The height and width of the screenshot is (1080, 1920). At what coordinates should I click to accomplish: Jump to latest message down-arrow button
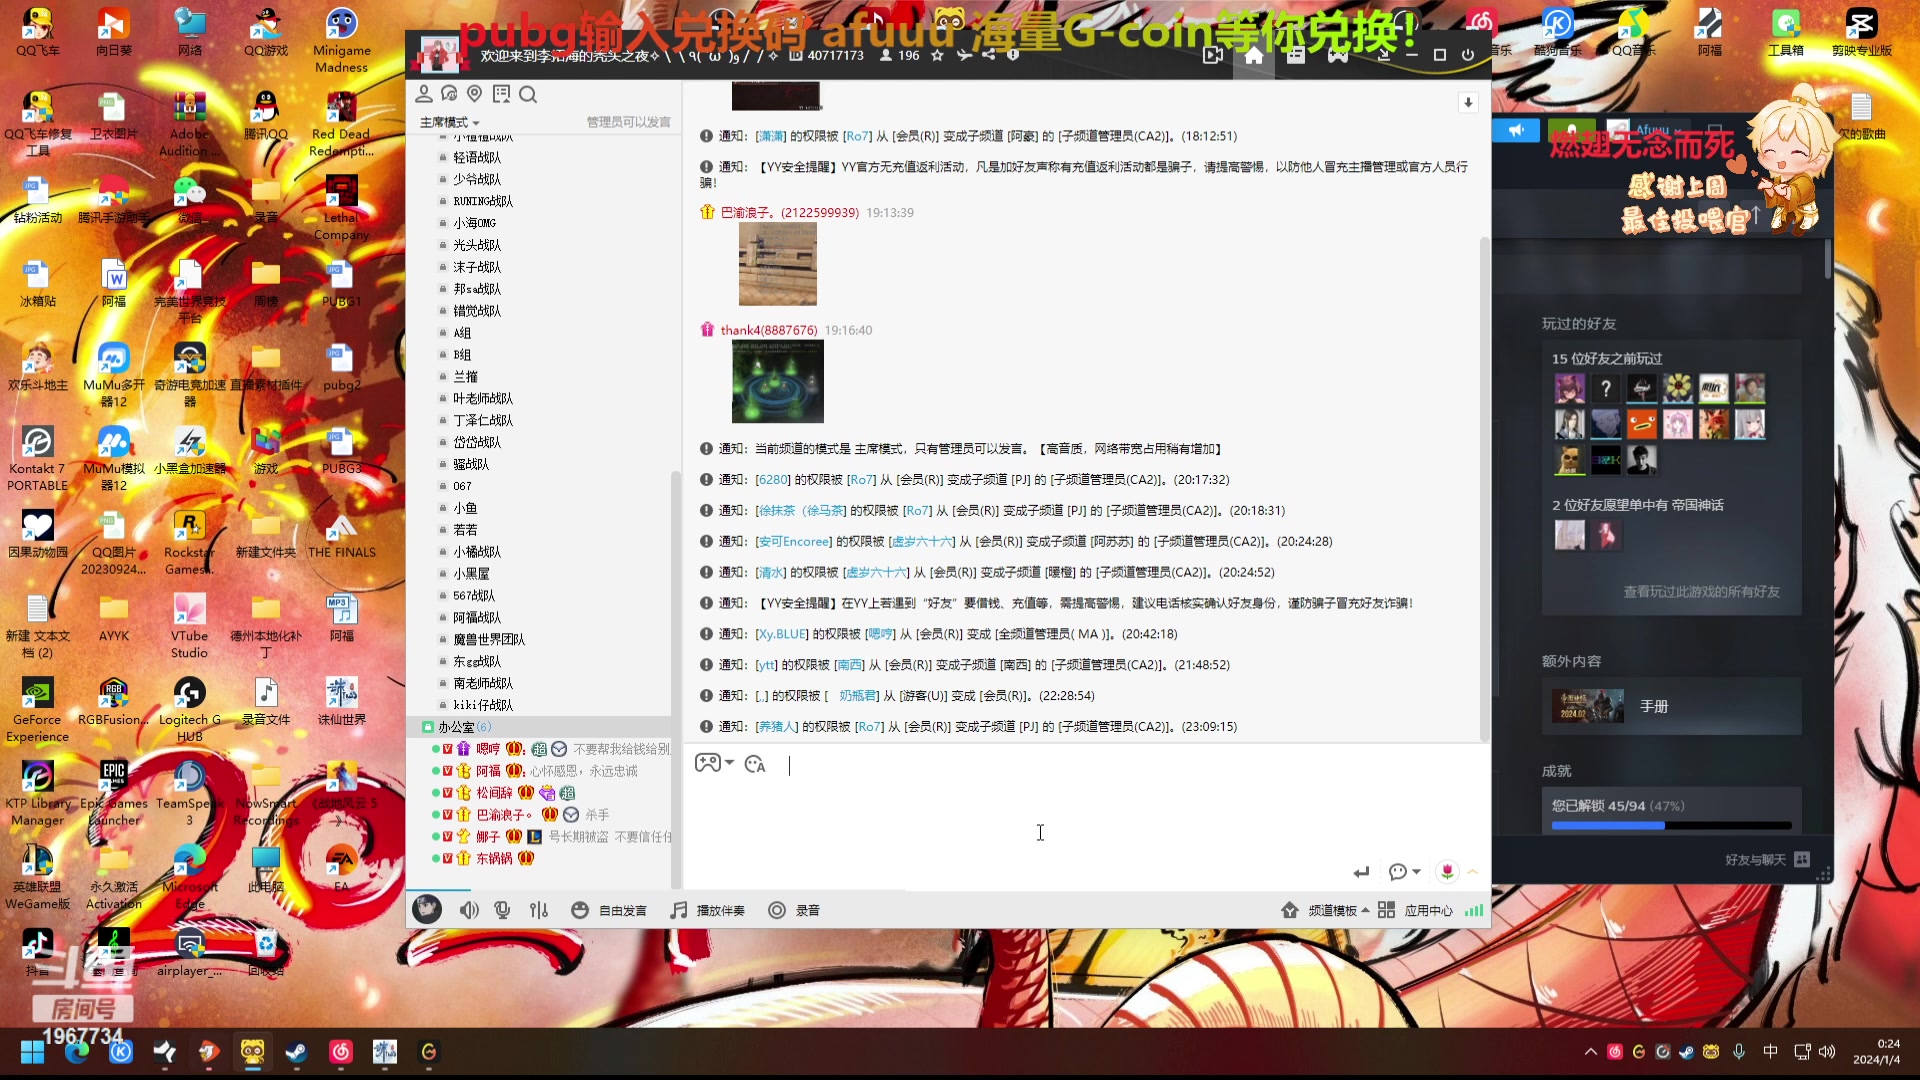pyautogui.click(x=1468, y=102)
